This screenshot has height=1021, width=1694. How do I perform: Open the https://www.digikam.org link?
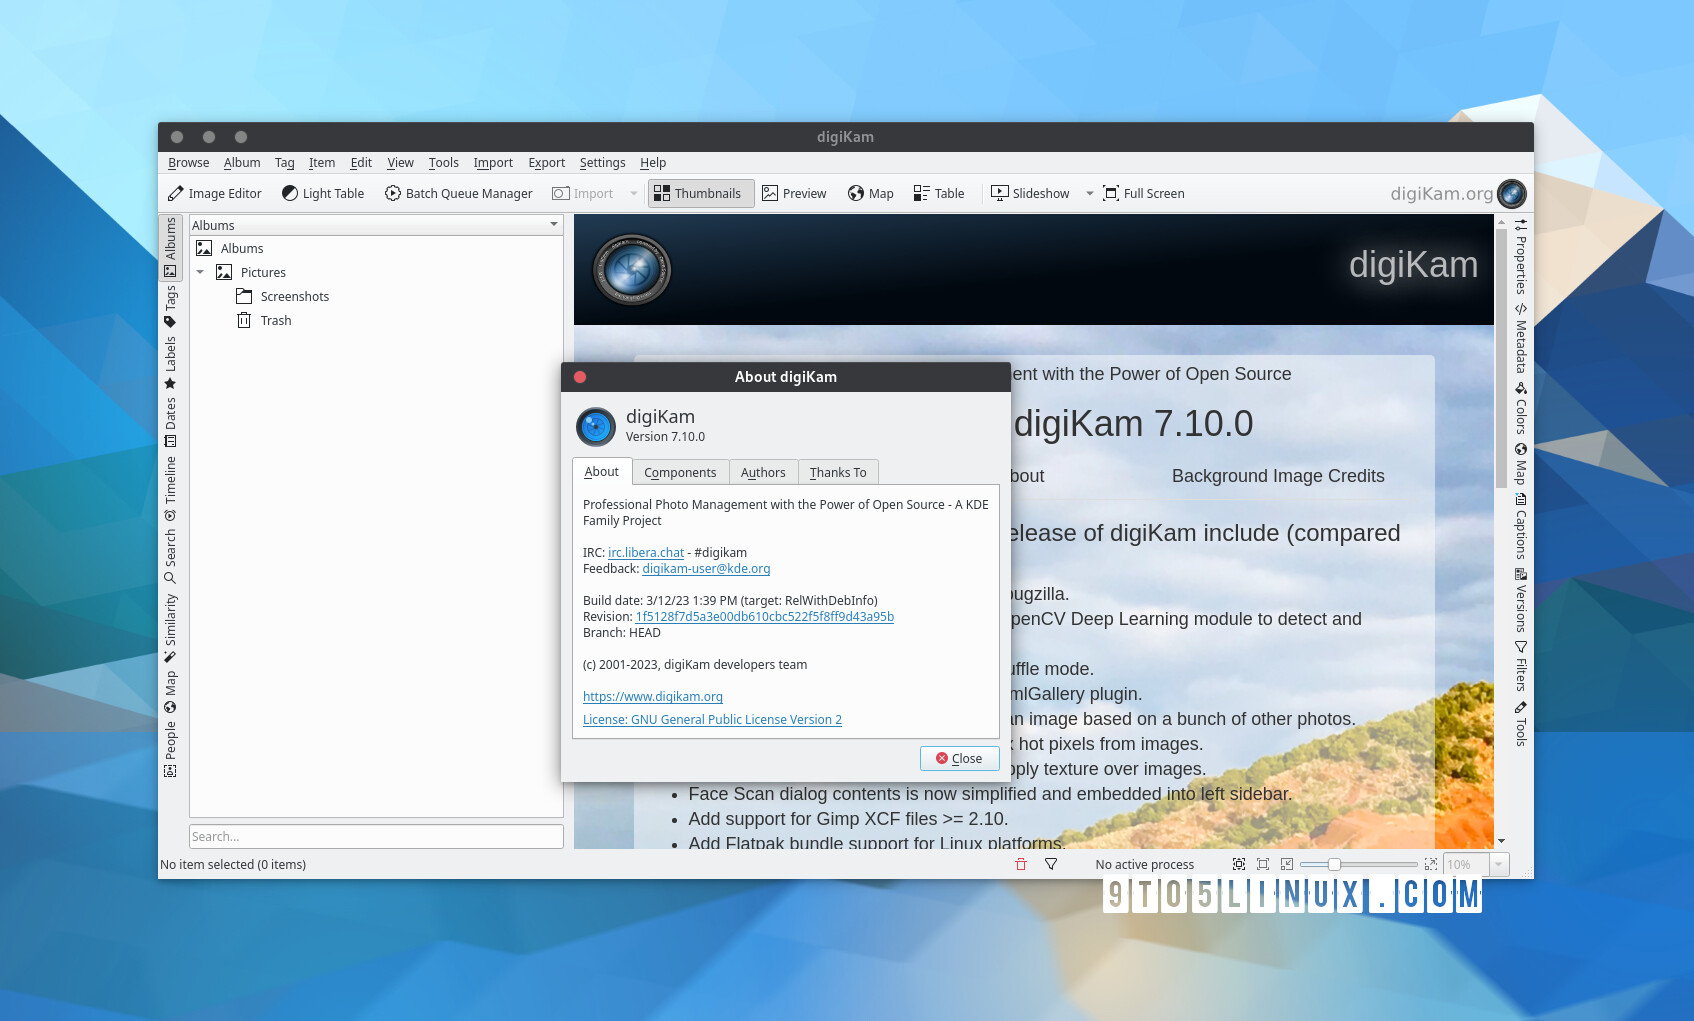653,697
